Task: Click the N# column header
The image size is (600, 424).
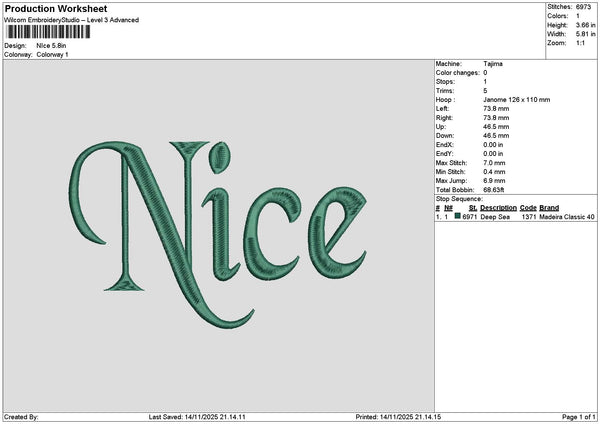Action: point(448,208)
